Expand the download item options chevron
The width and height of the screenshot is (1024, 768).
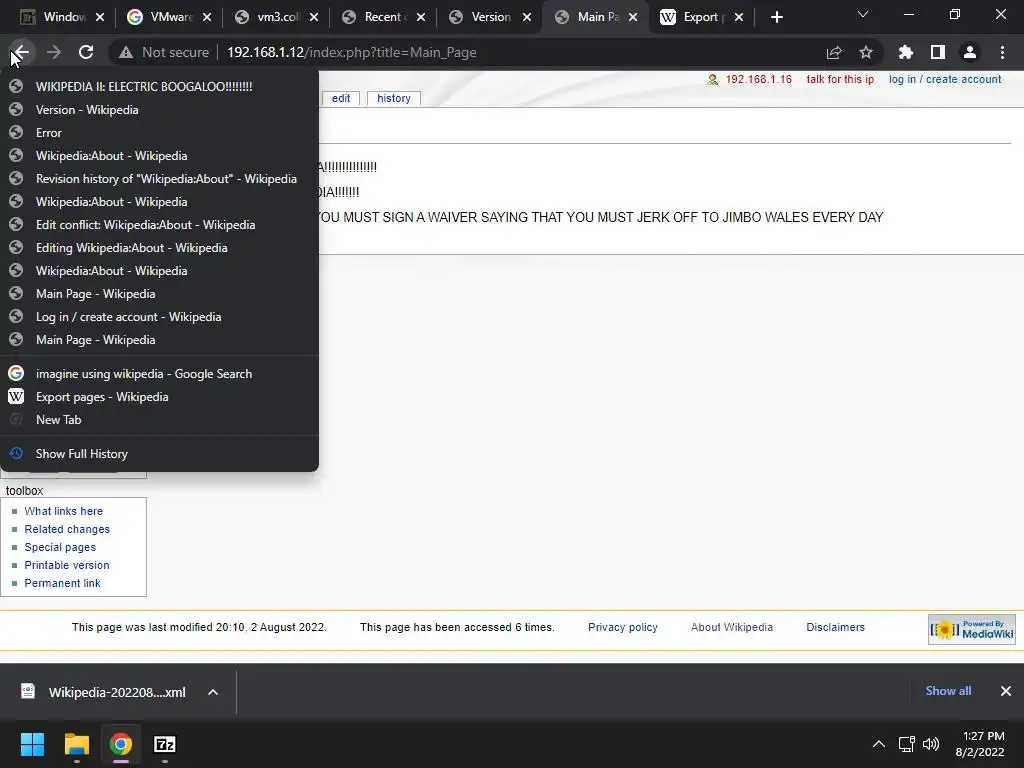point(213,692)
